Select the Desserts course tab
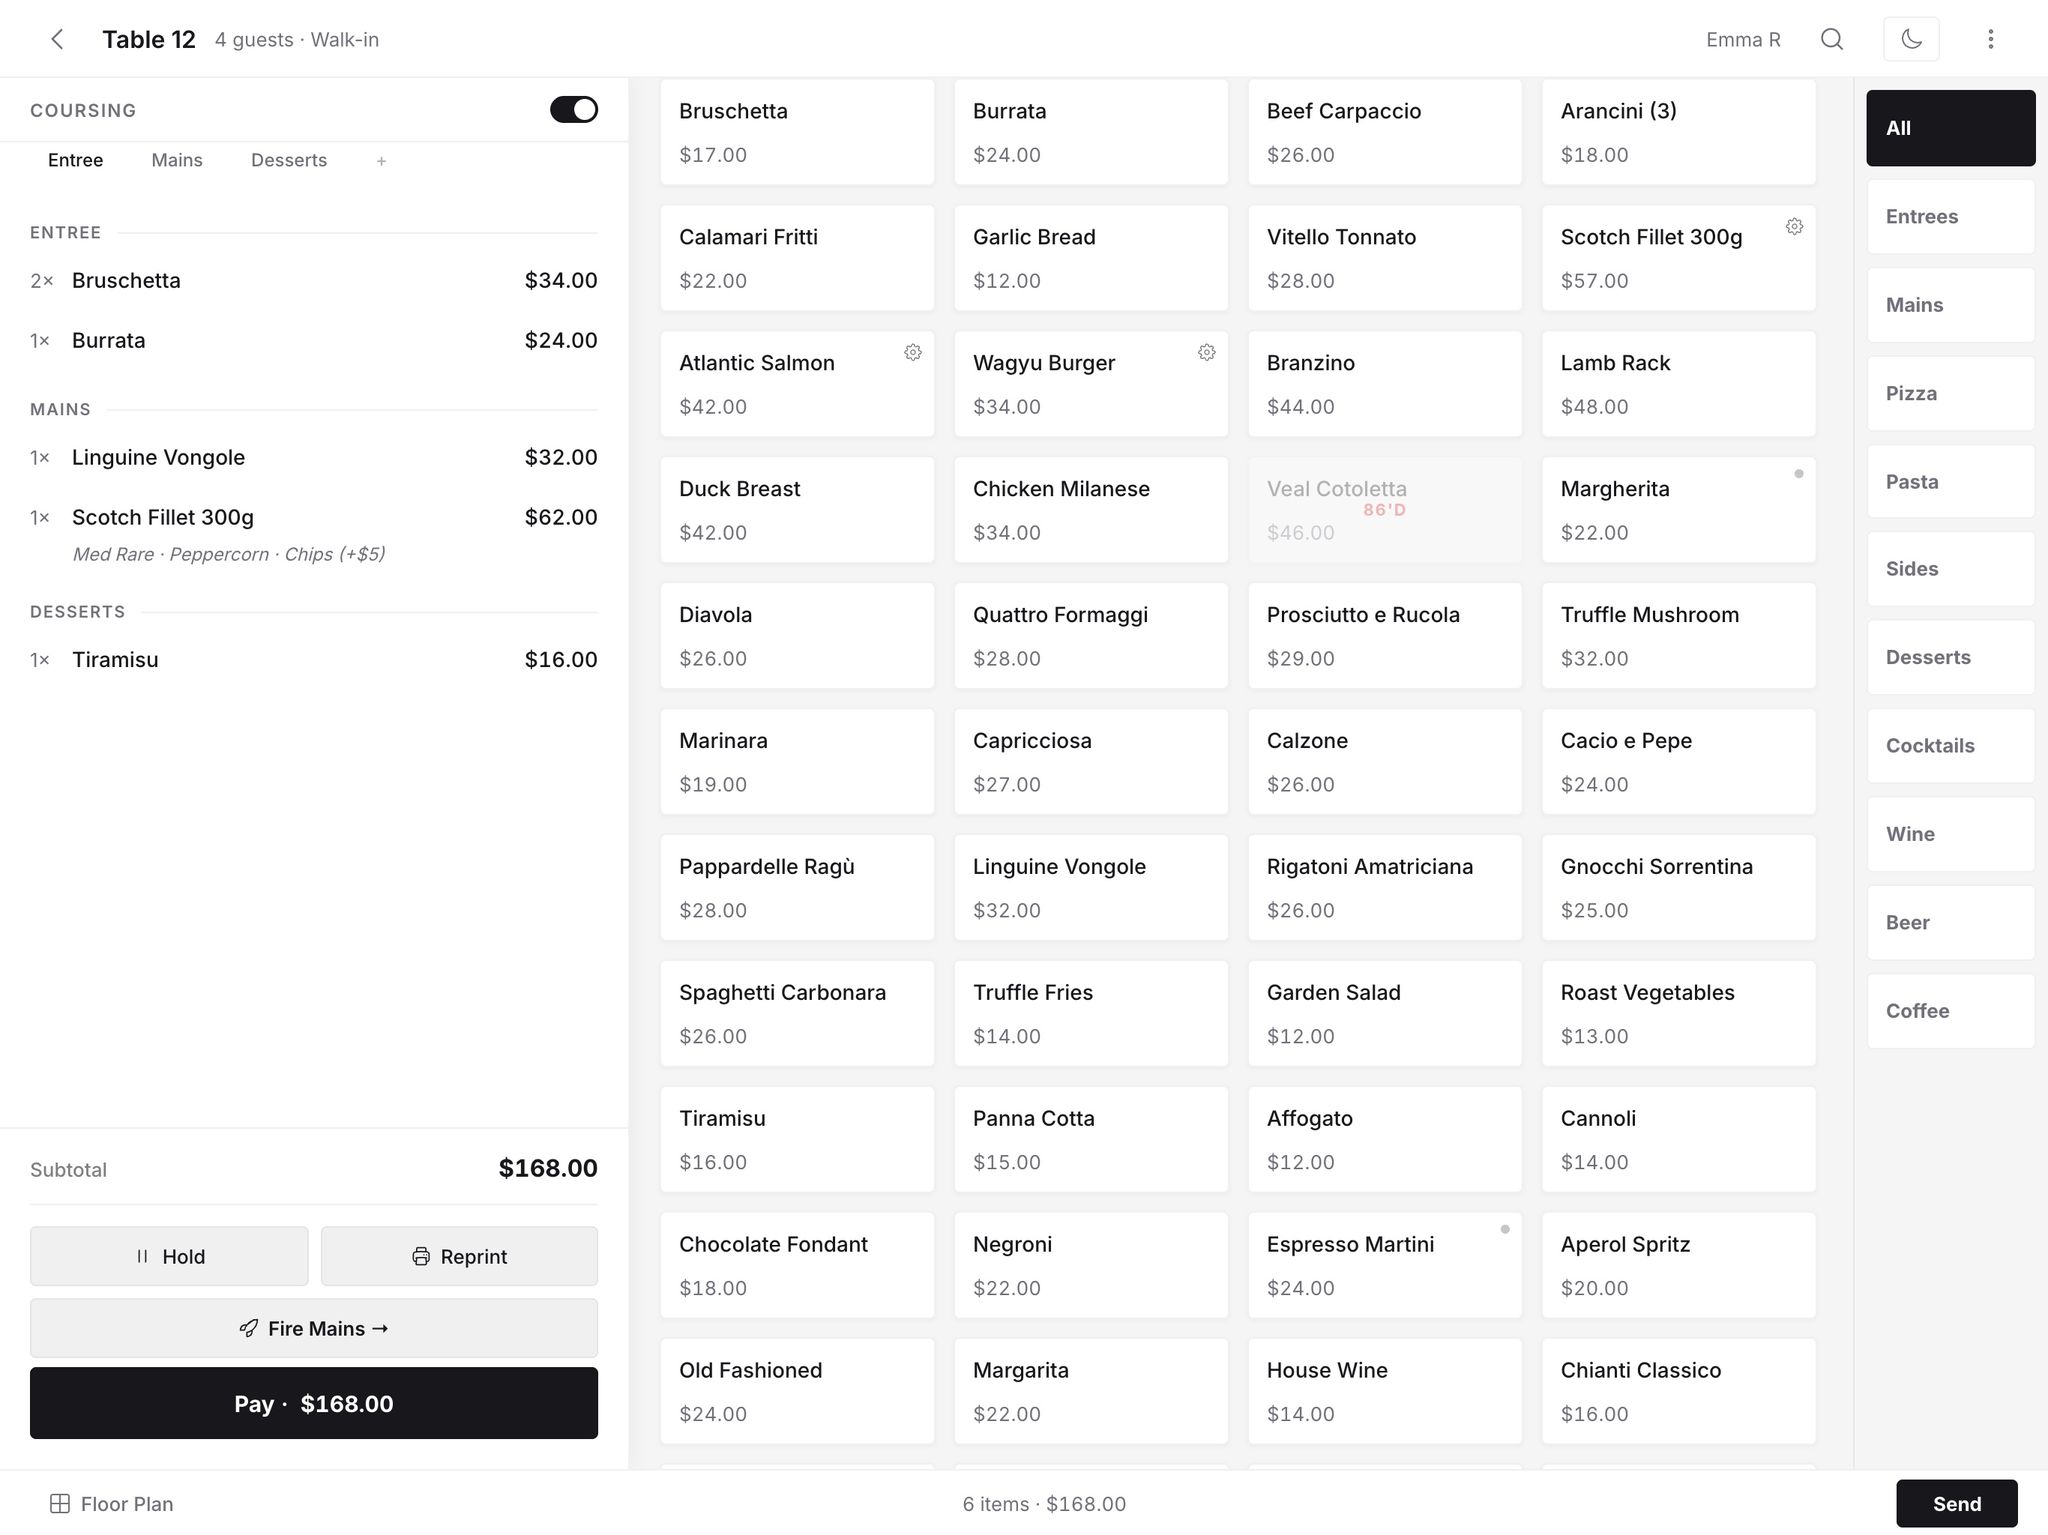This screenshot has width=2048, height=1535. point(289,160)
